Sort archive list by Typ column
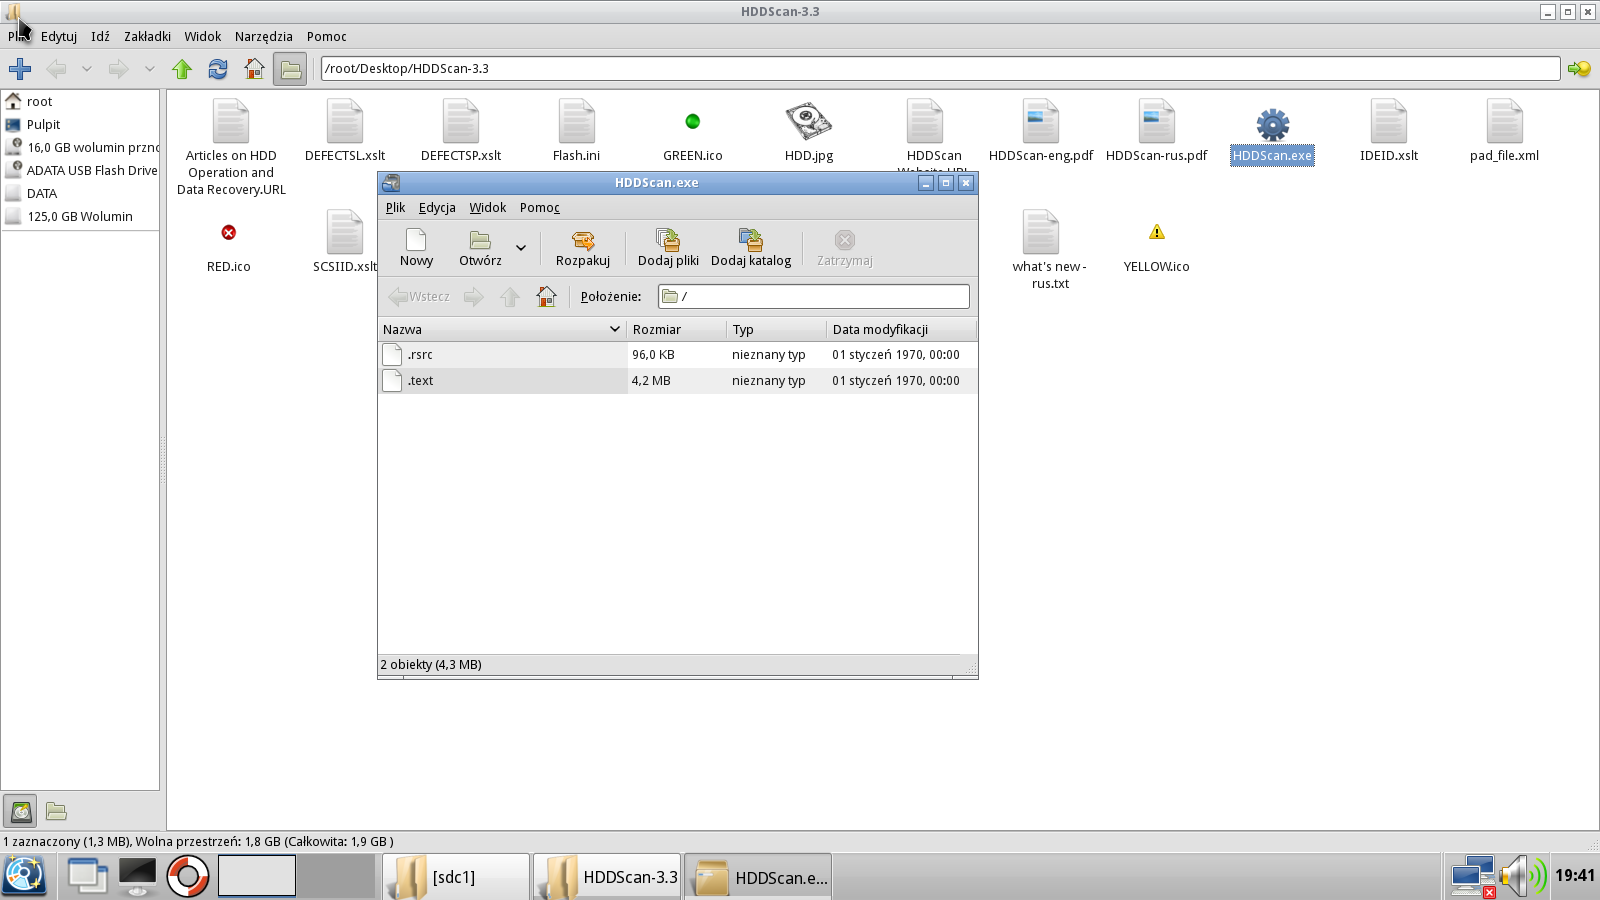The height and width of the screenshot is (900, 1600). (x=777, y=329)
